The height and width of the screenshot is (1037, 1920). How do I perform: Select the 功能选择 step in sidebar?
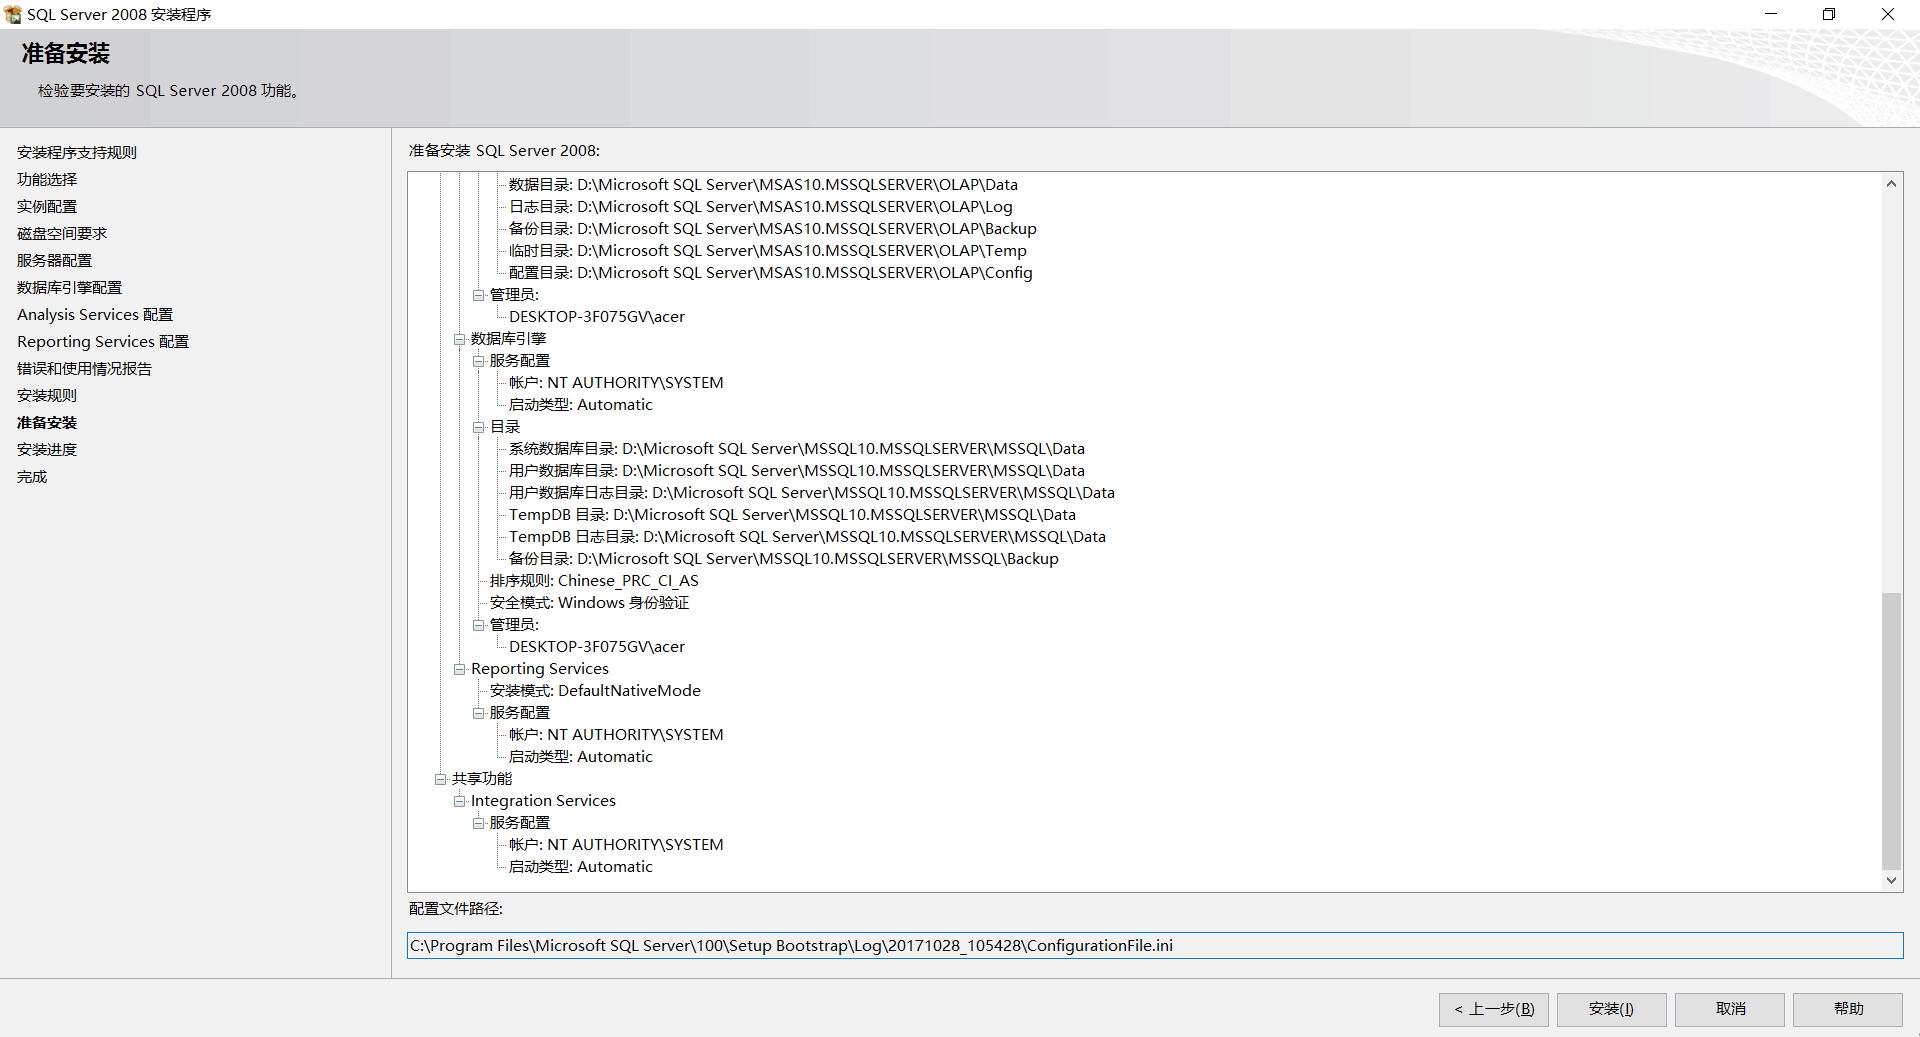point(47,179)
